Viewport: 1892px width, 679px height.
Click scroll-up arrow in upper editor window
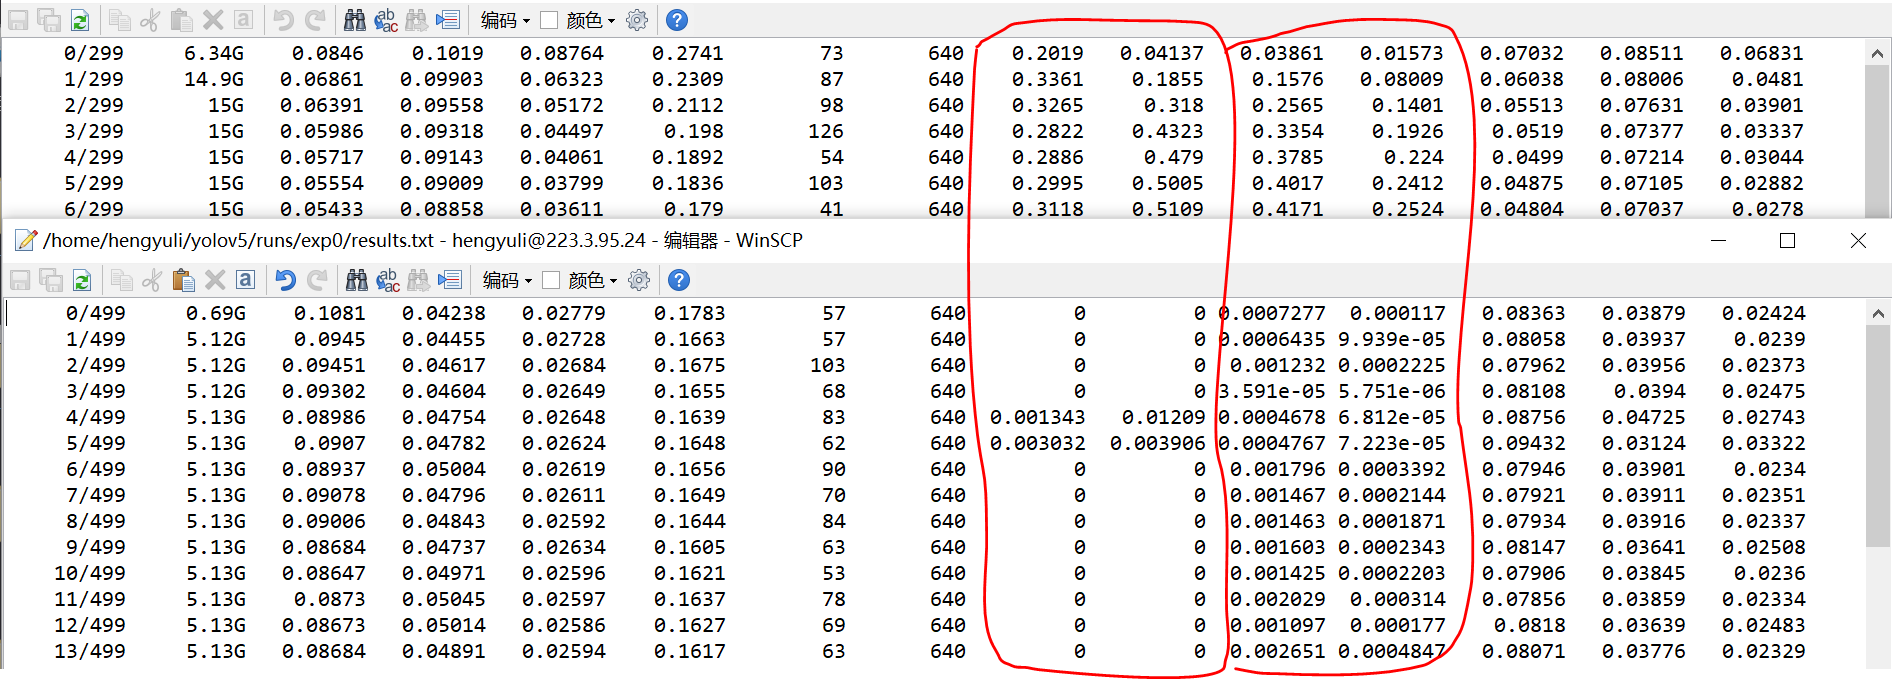point(1877,54)
